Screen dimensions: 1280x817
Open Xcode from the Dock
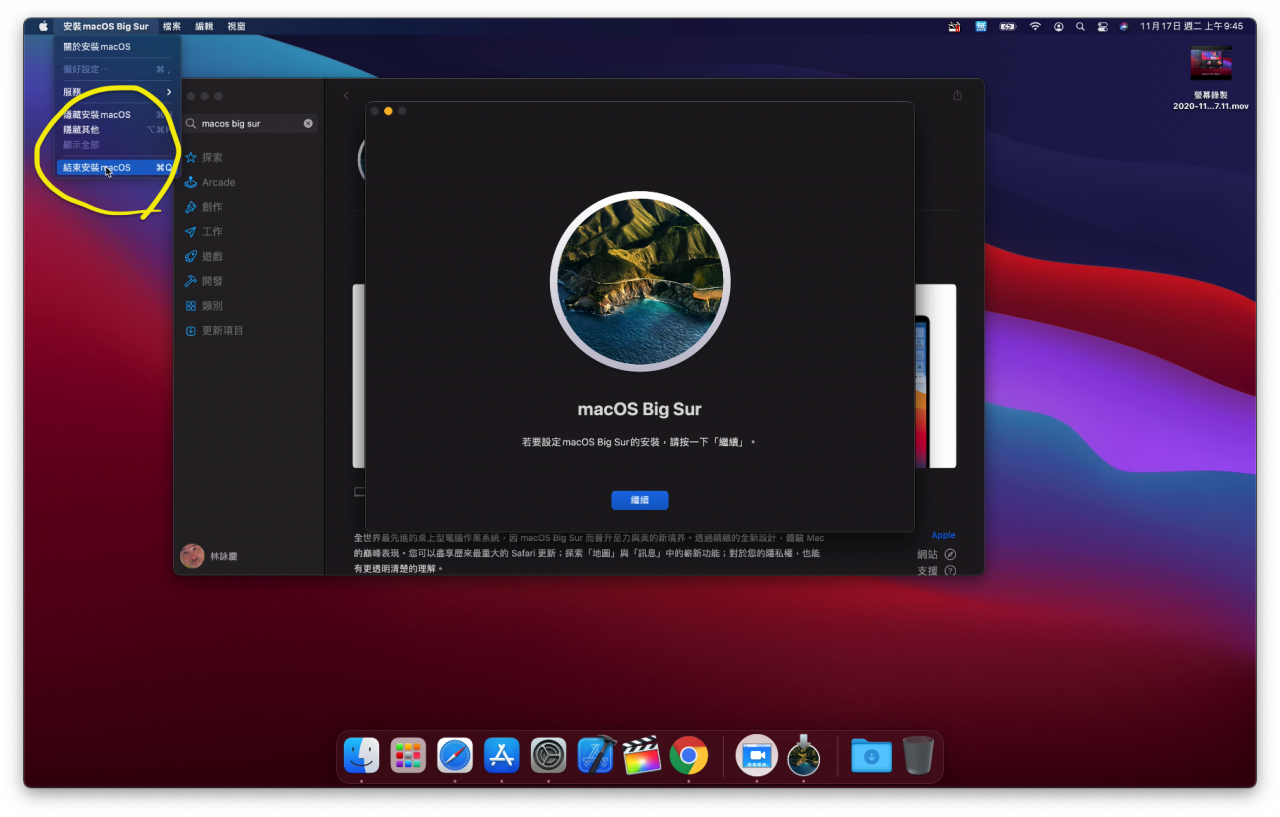tap(595, 755)
